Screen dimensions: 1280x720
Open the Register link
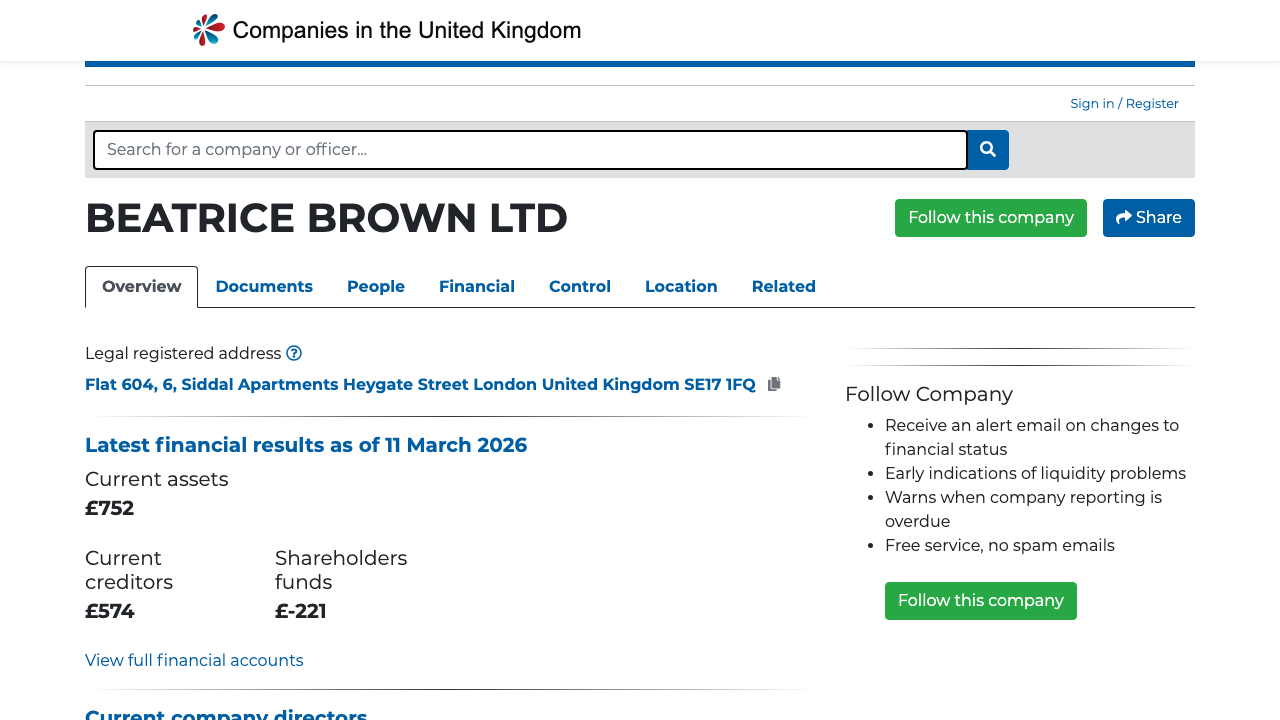1151,103
